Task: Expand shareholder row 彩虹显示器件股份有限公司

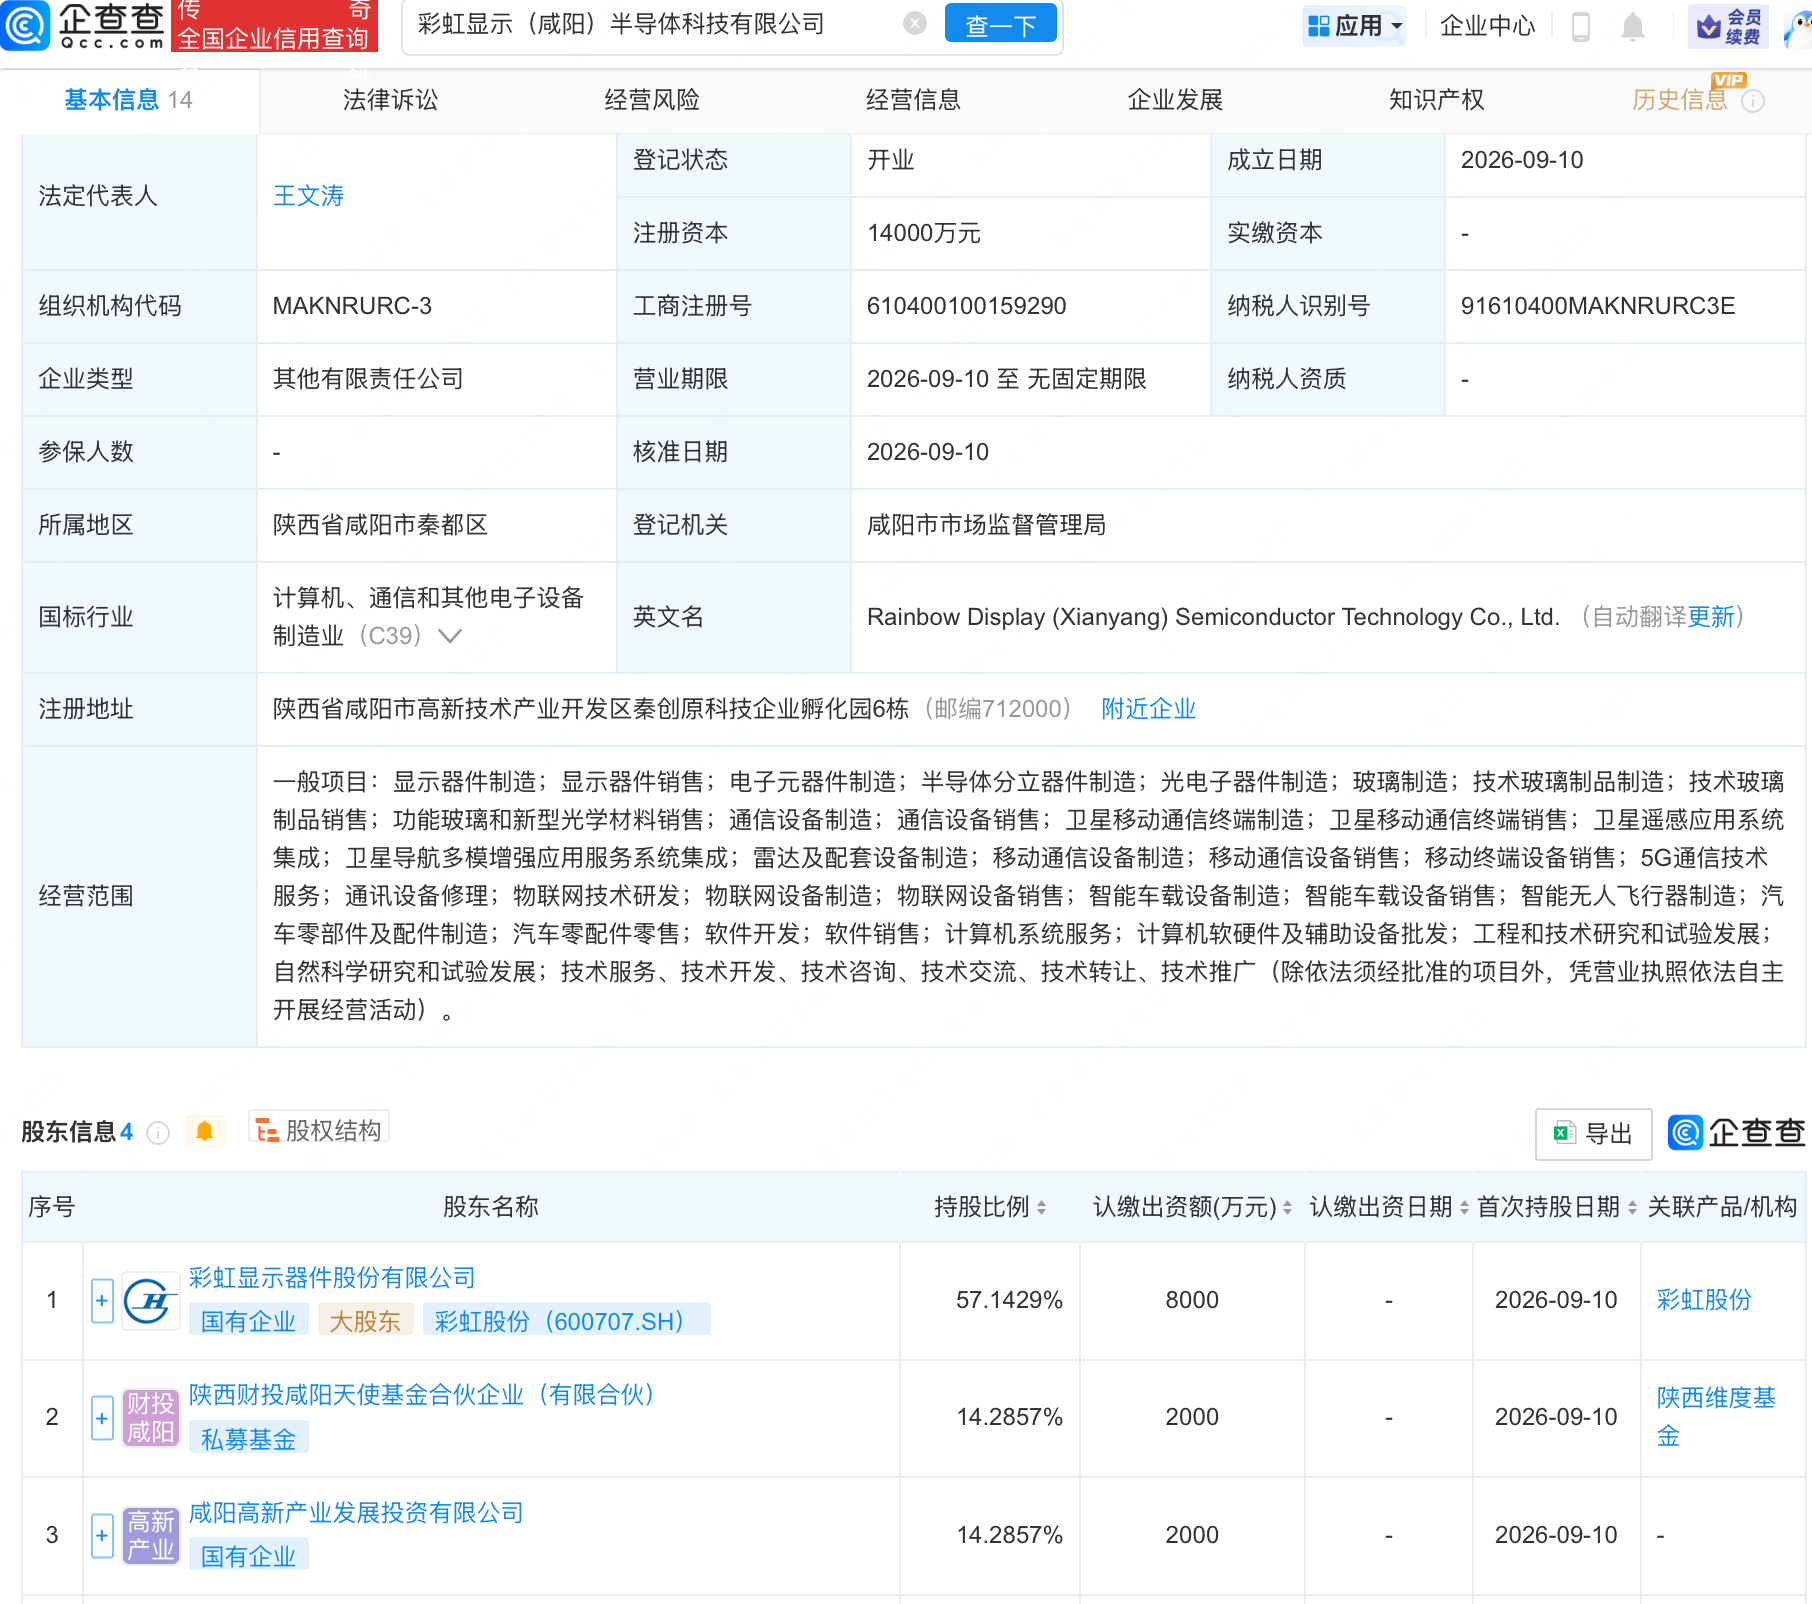Action: pos(102,1301)
